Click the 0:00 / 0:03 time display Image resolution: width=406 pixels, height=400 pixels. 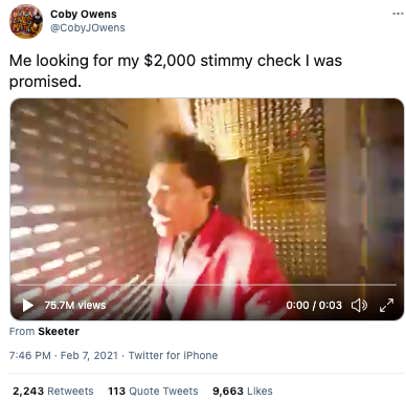point(314,305)
